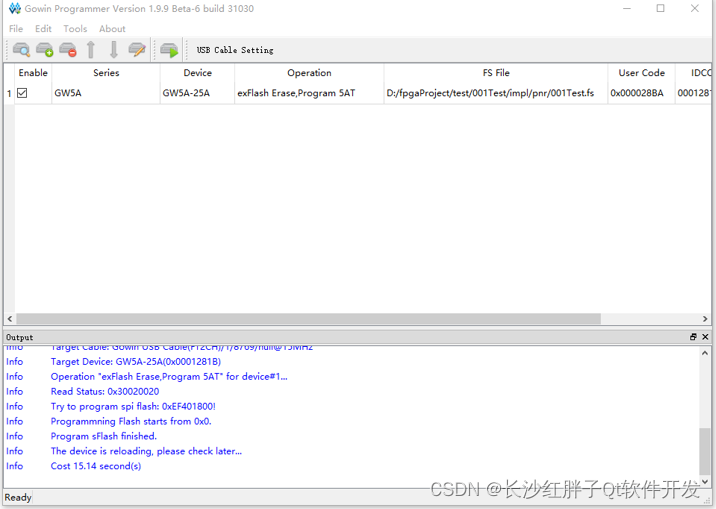Select the GW5A series cell

pos(106,93)
